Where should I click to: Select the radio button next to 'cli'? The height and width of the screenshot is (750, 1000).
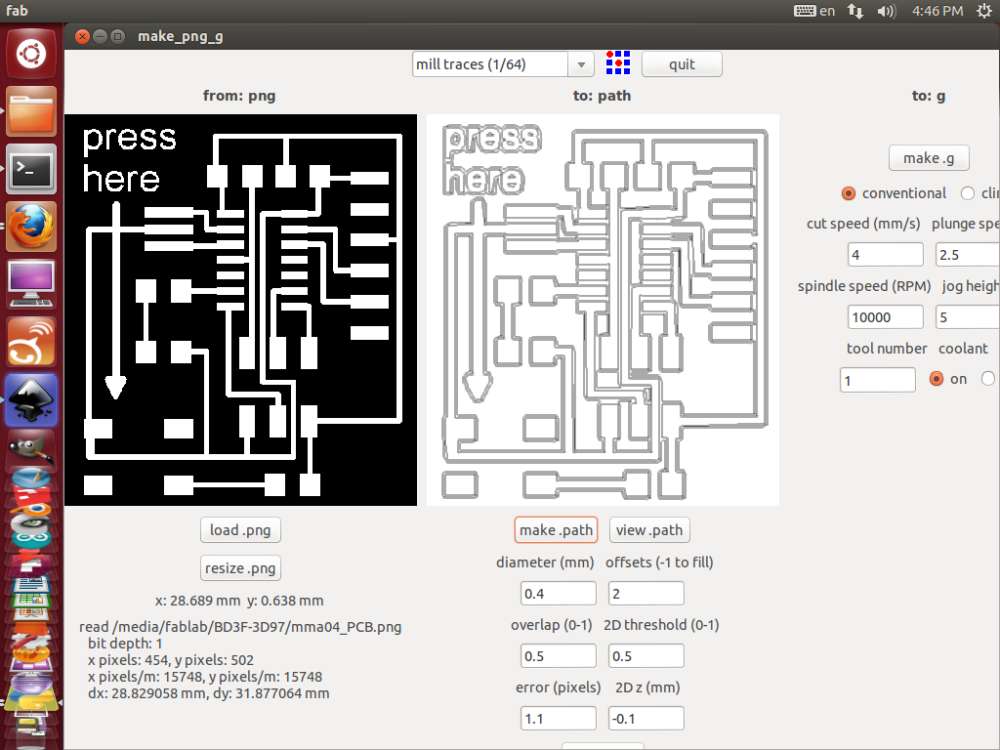967,193
